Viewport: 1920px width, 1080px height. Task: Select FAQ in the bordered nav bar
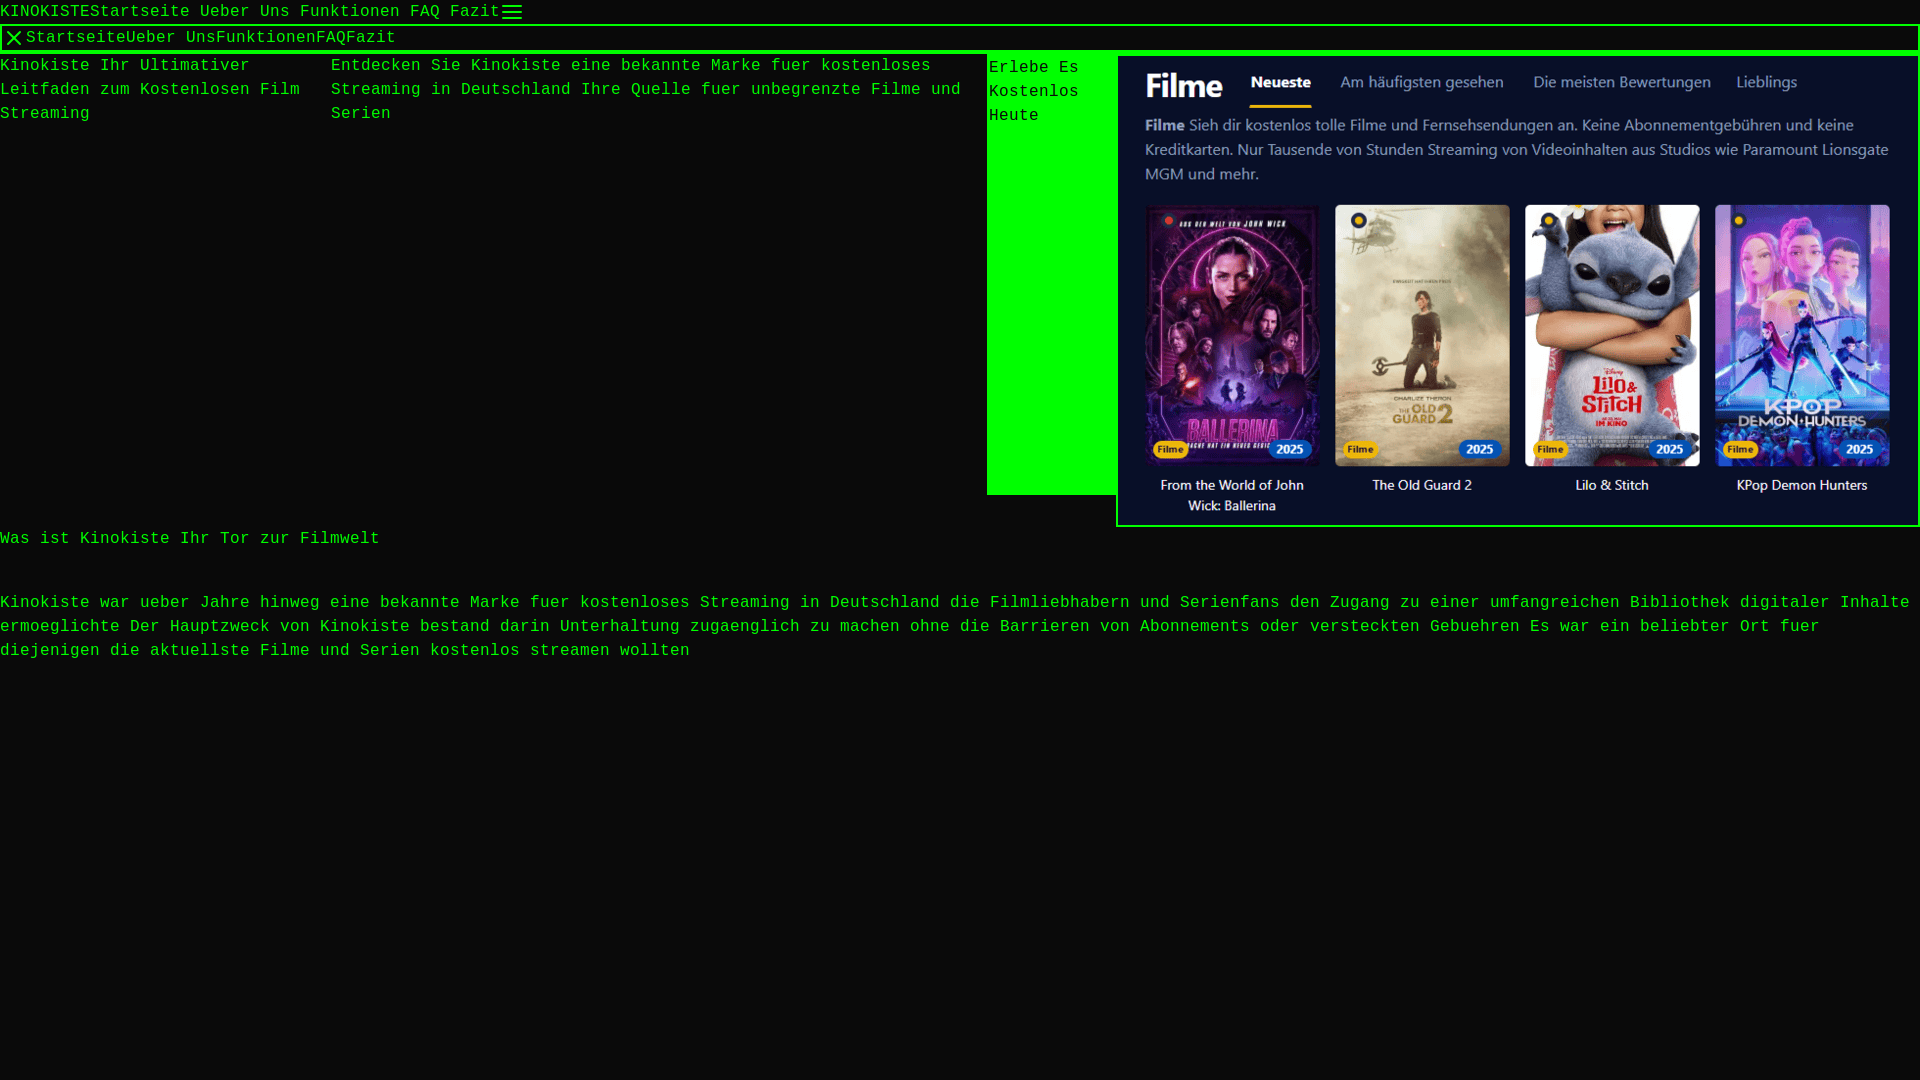[x=331, y=38]
